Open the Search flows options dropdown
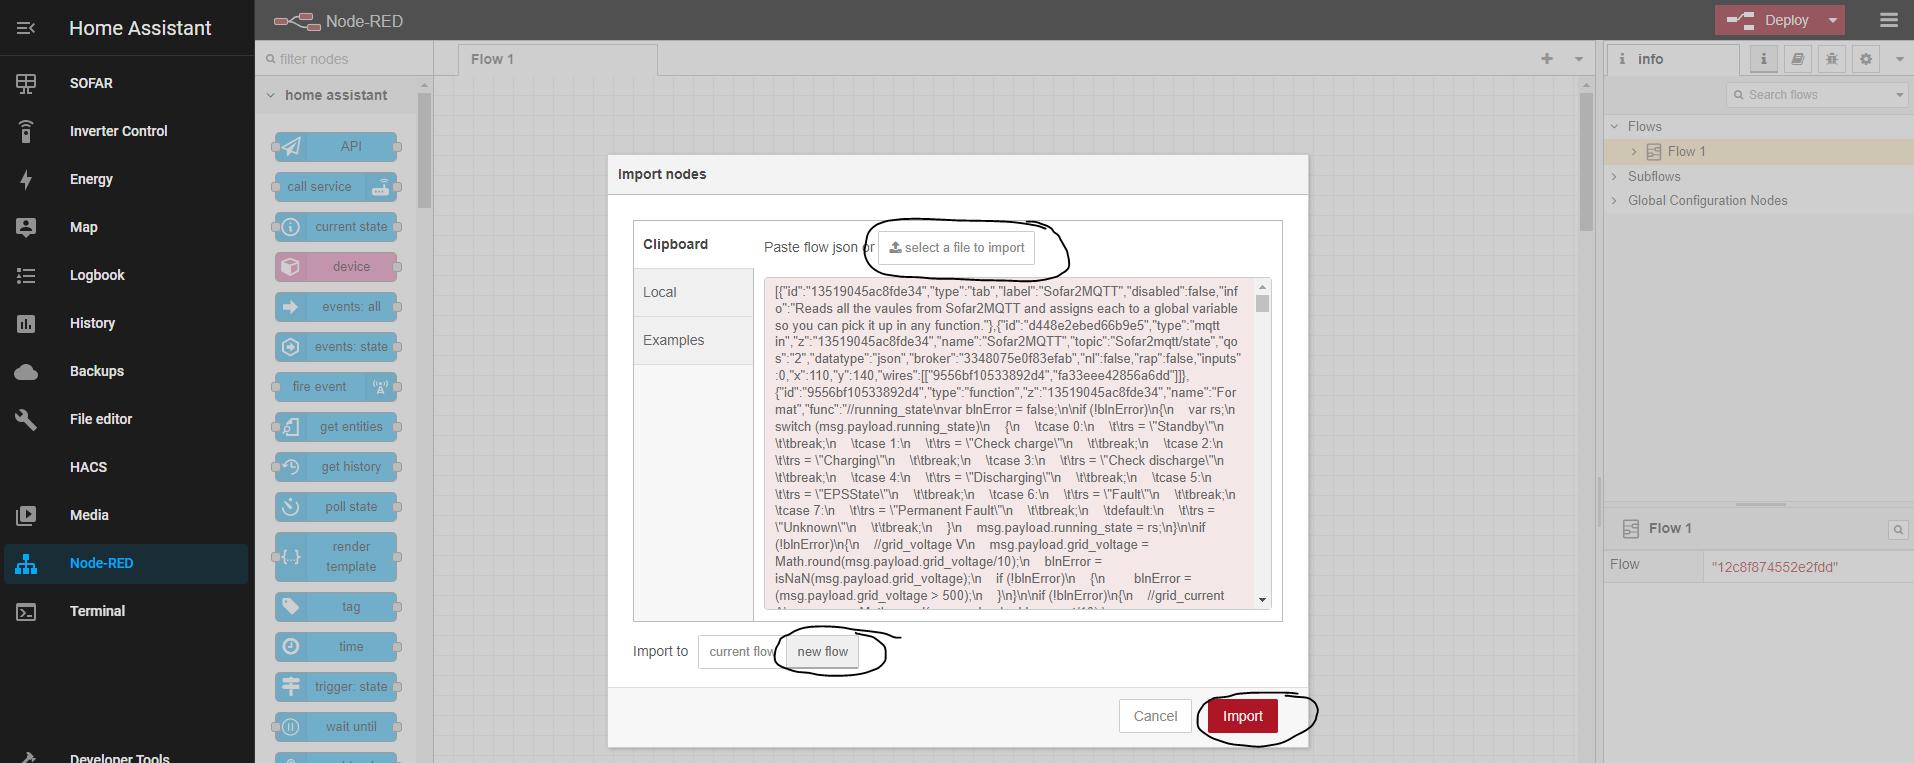This screenshot has height=763, width=1914. 1900,95
